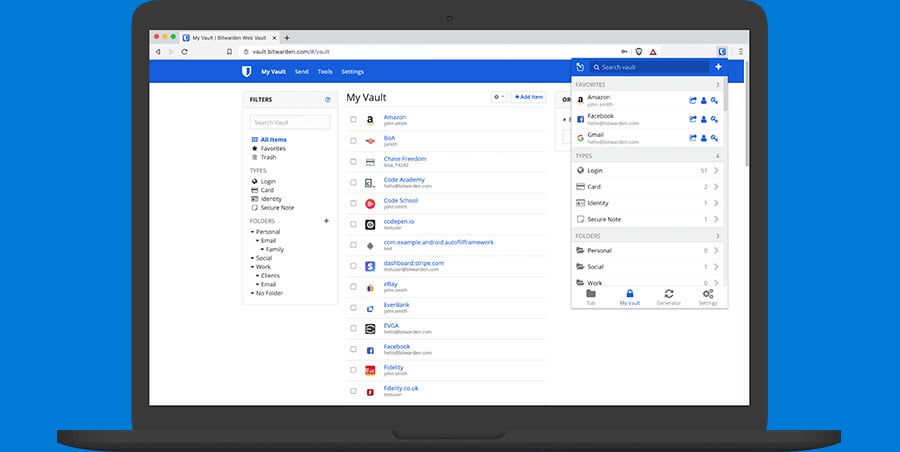This screenshot has height=452, width=900.
Task: Copy Facebook password in extension popup
Action: point(714,119)
